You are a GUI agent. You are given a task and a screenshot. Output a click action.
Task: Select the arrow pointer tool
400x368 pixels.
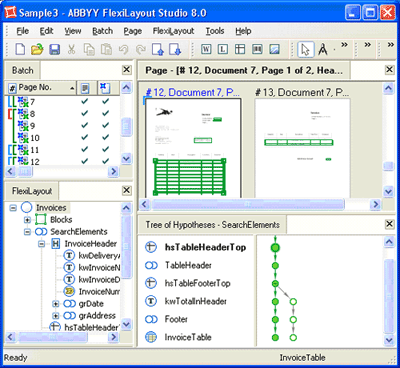click(x=305, y=49)
